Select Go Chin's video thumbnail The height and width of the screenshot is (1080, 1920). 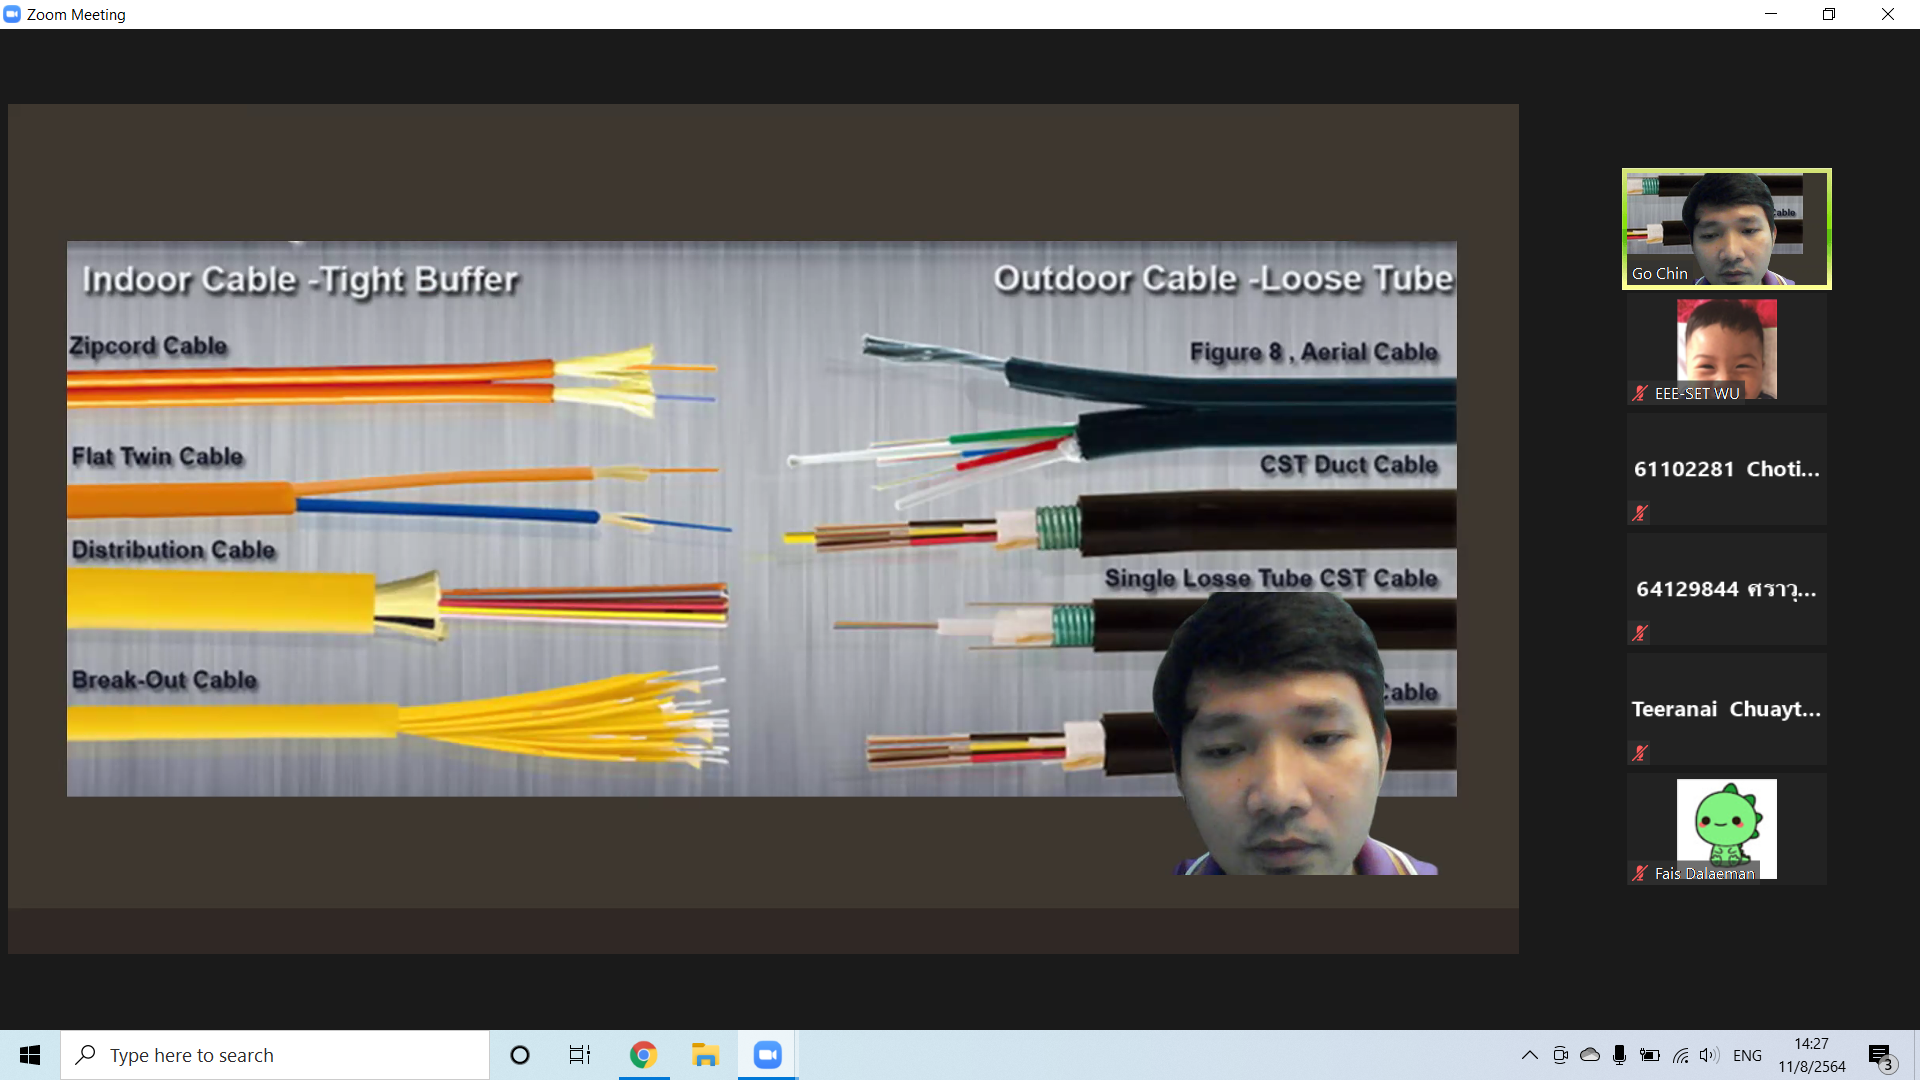click(1726, 229)
